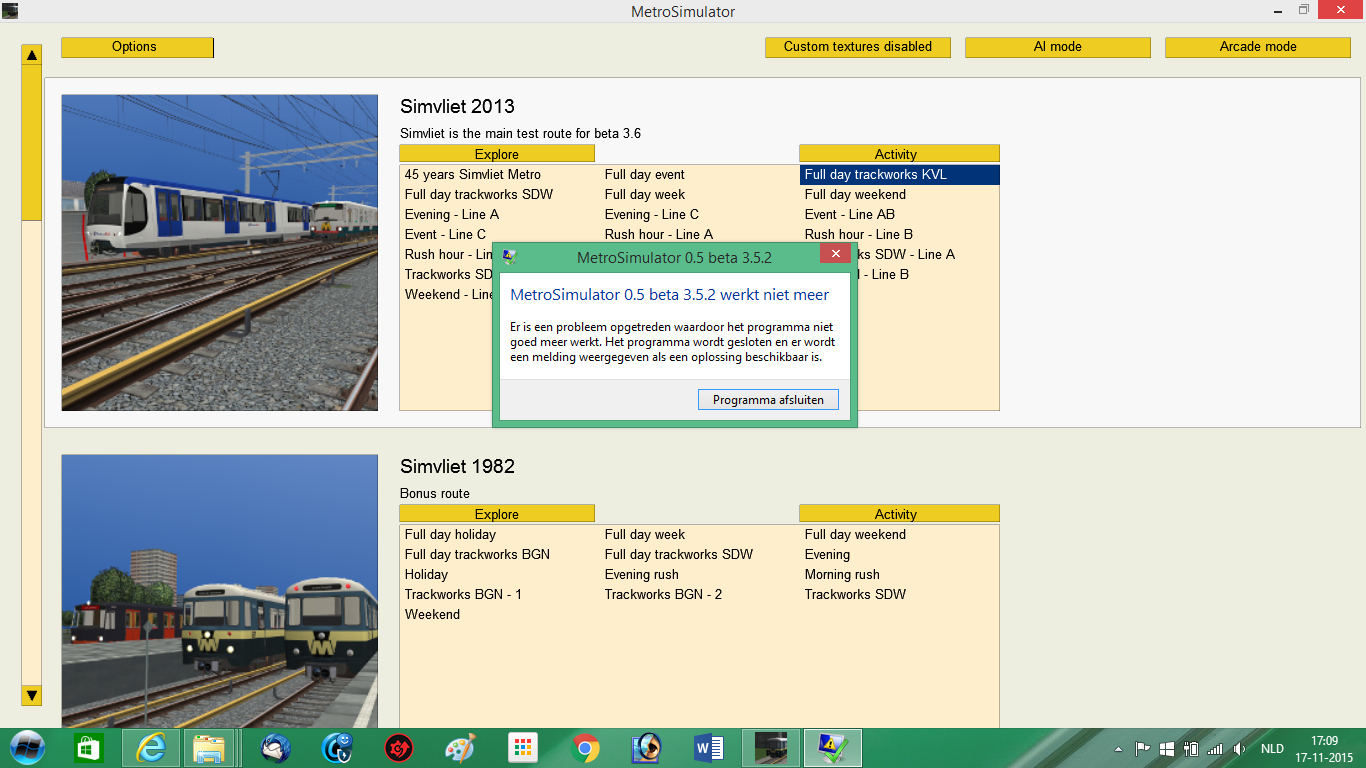The image size is (1366, 768).
Task: Click the blue smiley globe taskbar icon
Action: tap(337, 747)
